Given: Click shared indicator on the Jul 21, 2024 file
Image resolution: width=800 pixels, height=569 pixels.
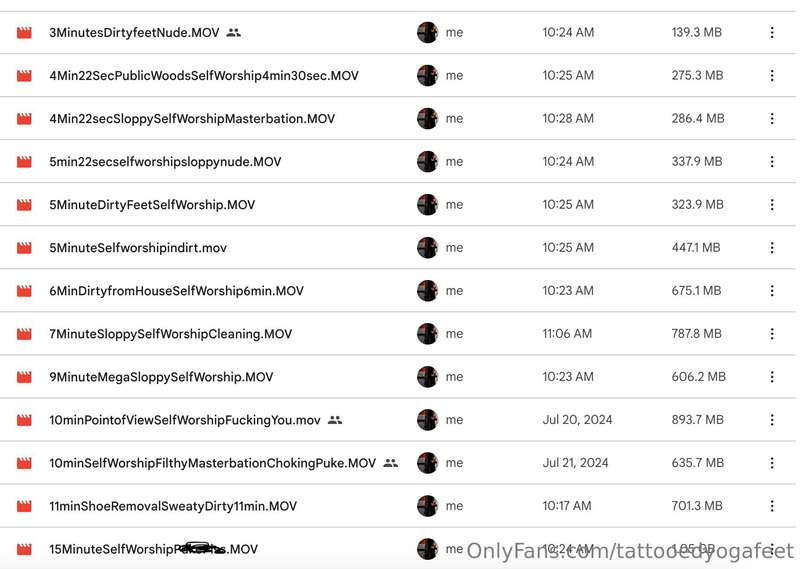Looking at the screenshot, I should click(x=390, y=463).
